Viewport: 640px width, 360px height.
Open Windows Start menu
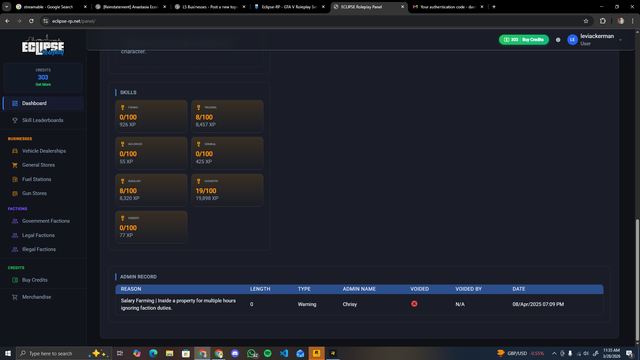[x=8, y=353]
